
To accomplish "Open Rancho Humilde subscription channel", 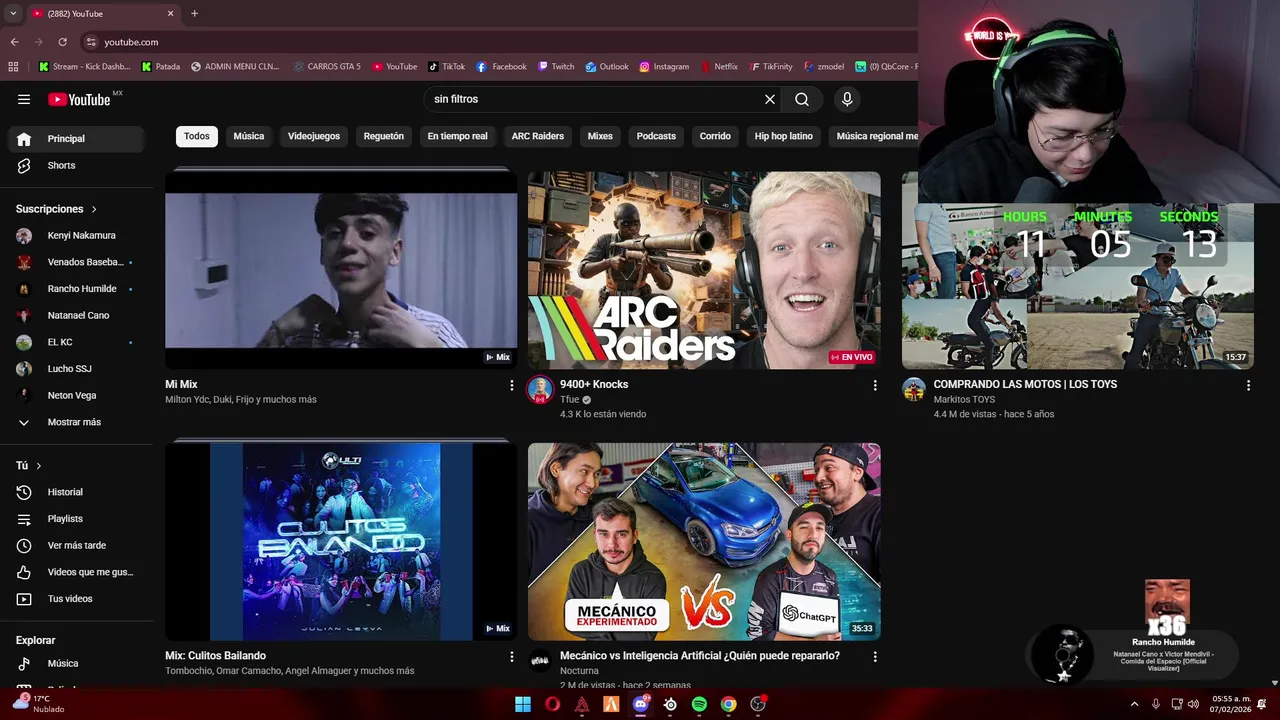I will coord(76,289).
